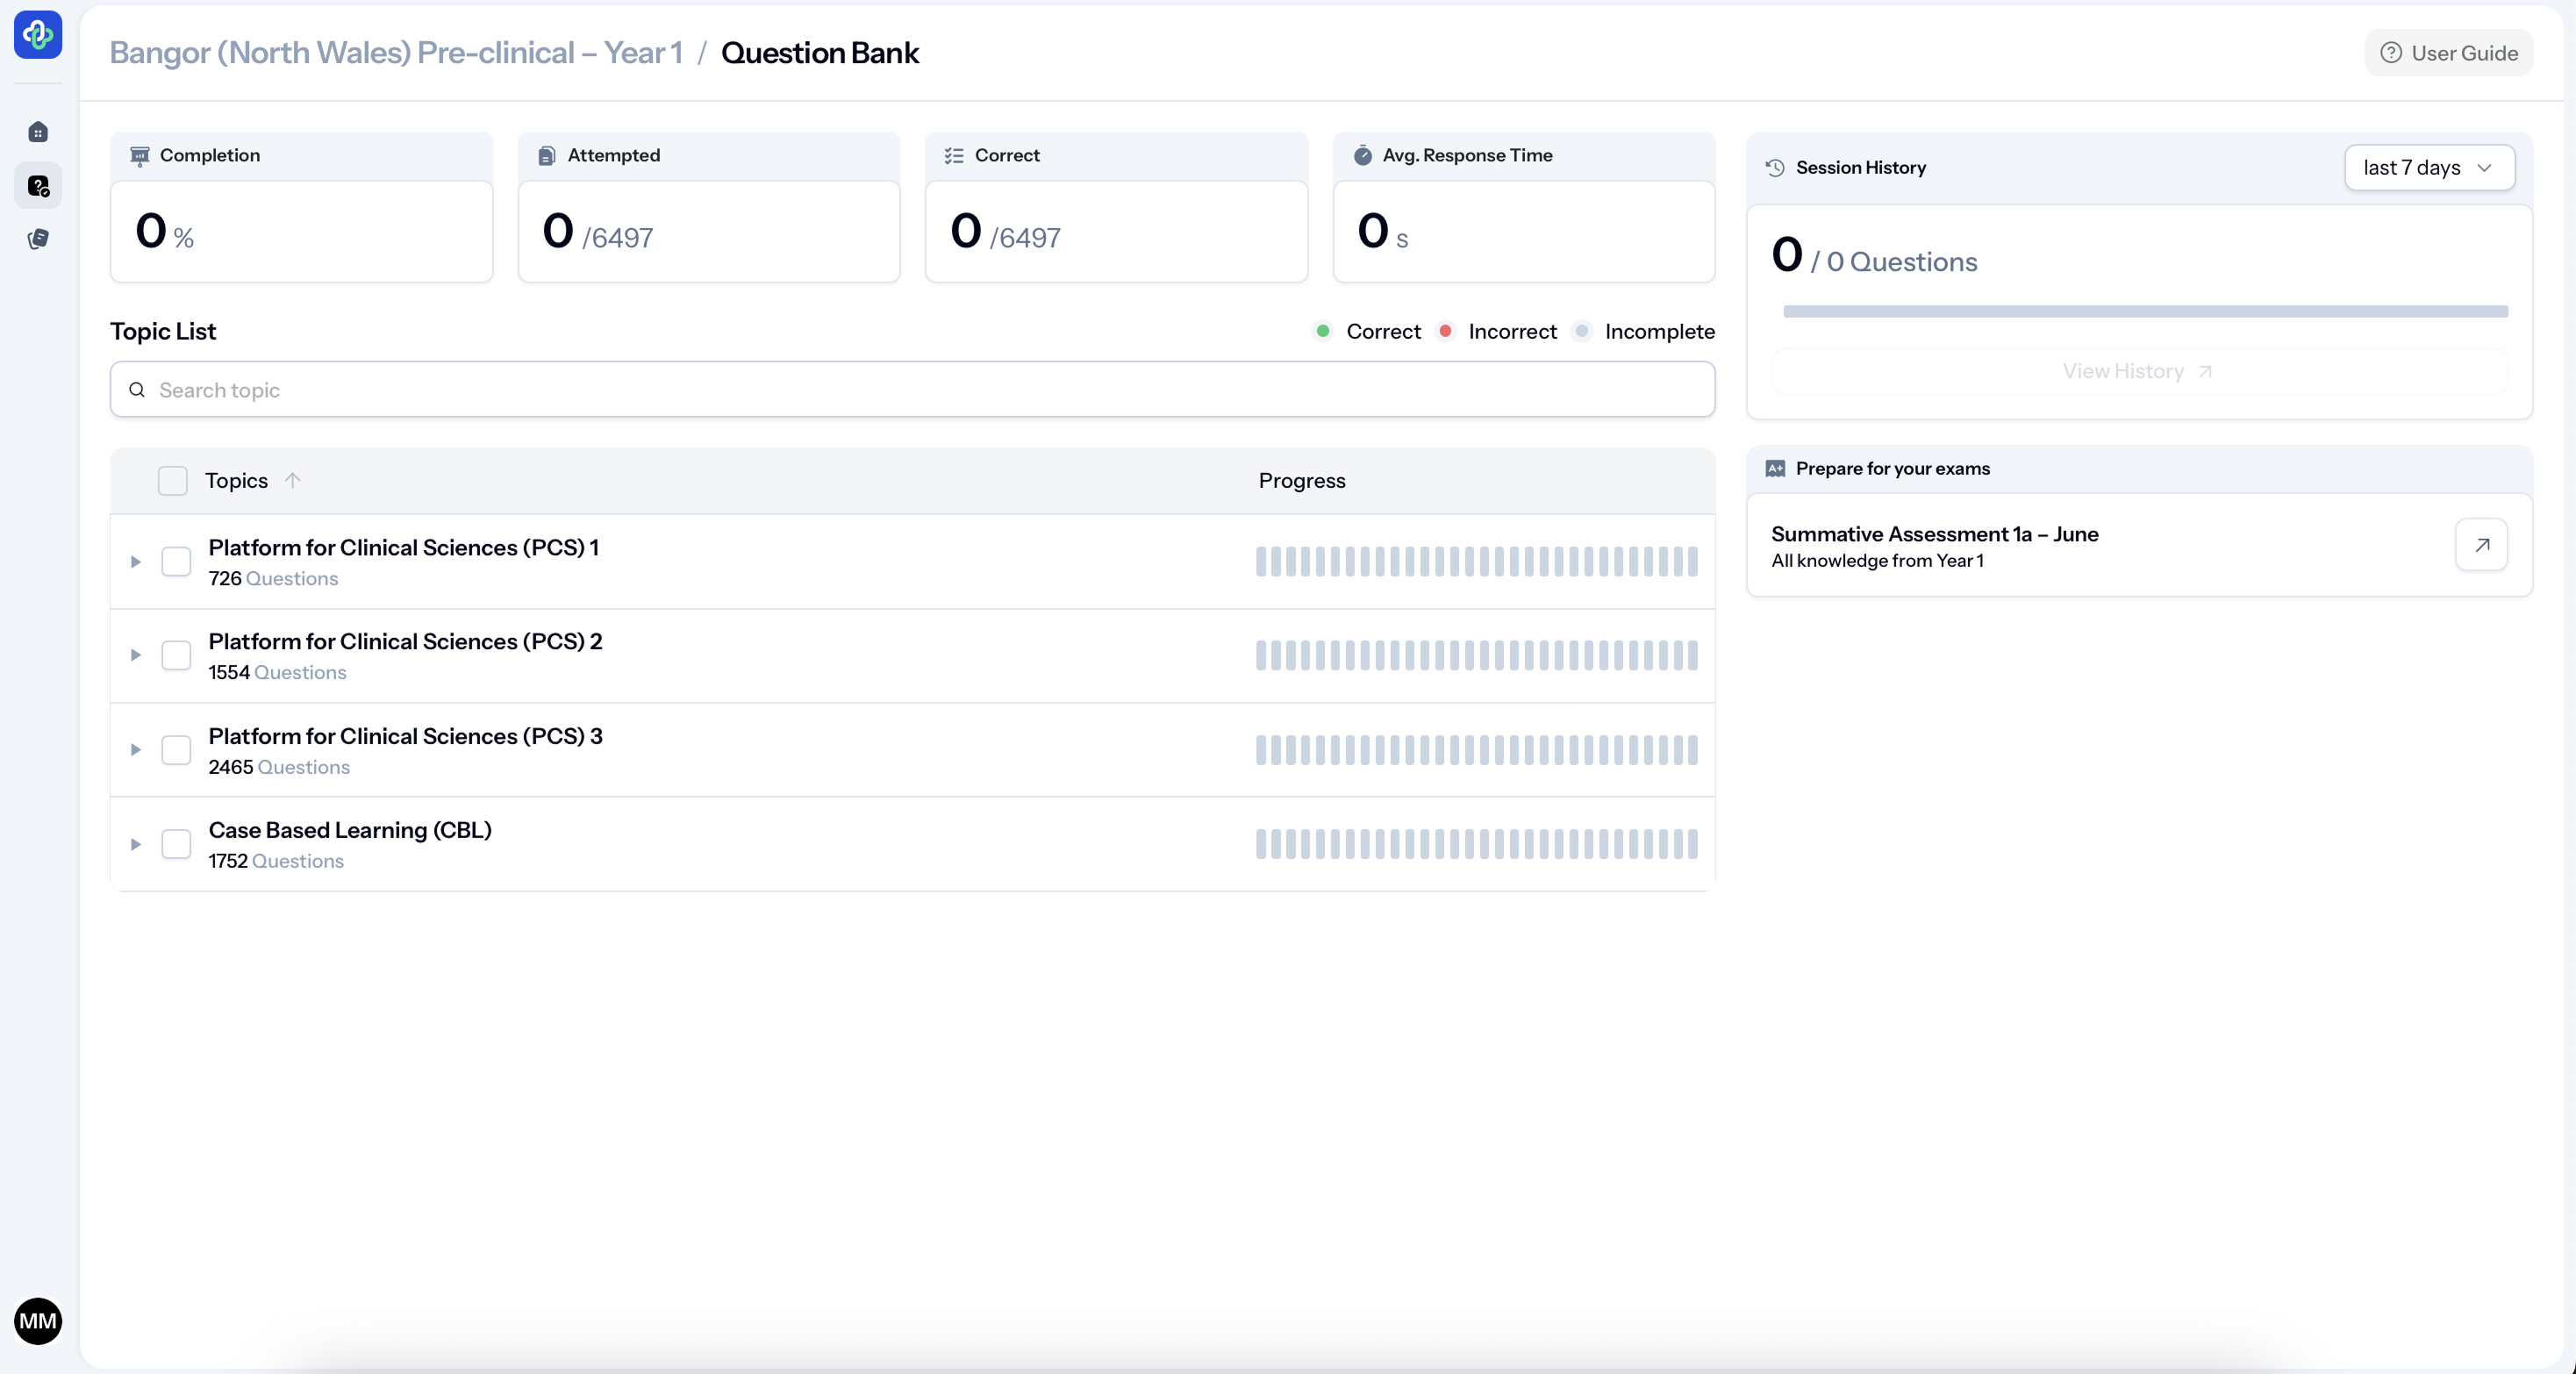Click the Topics sort arrow icon

coord(292,480)
